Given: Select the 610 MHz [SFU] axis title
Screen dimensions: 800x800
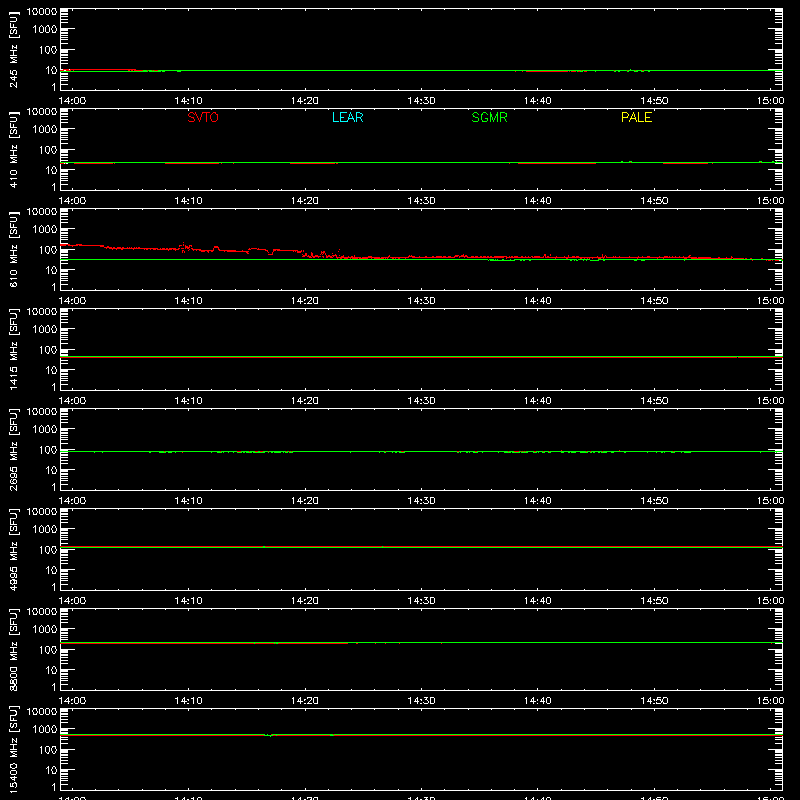Looking at the screenshot, I should tap(14, 249).
